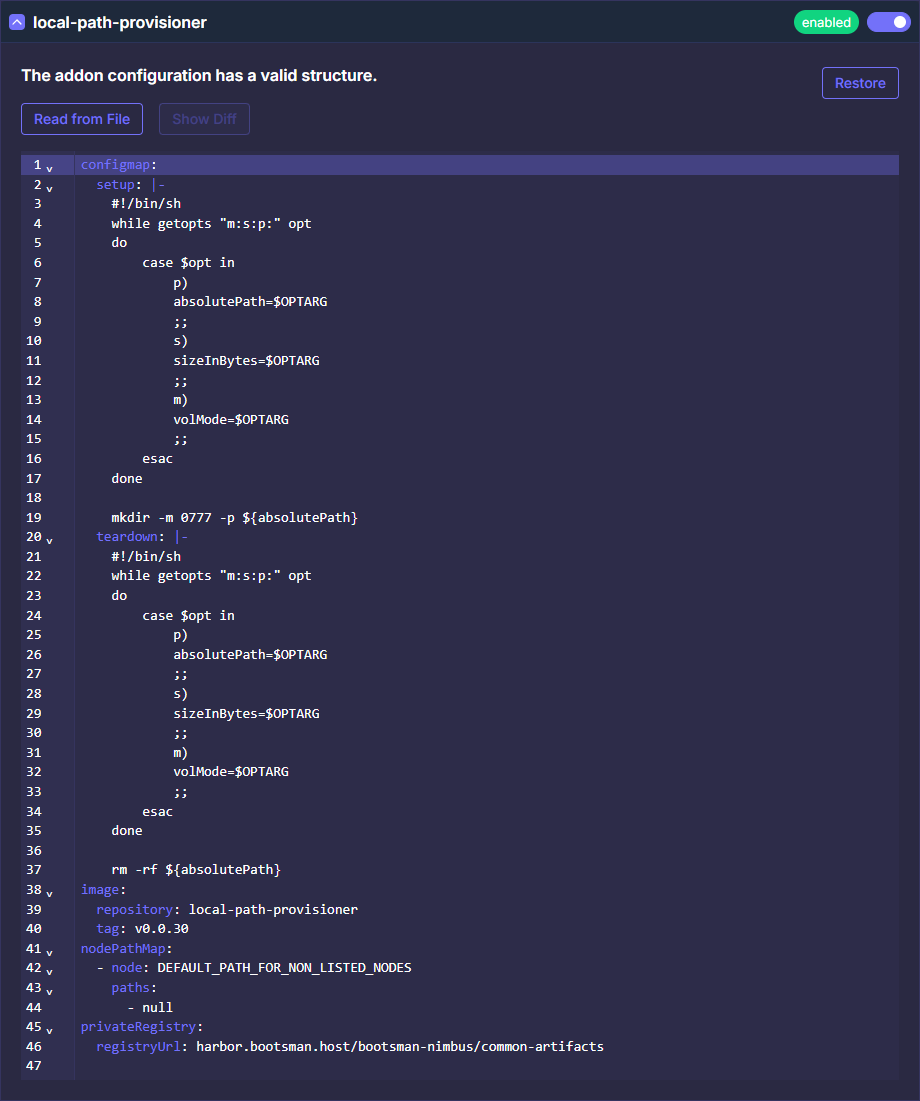Click the tag version v0.0.30 text
The image size is (920, 1101).
coord(161,928)
